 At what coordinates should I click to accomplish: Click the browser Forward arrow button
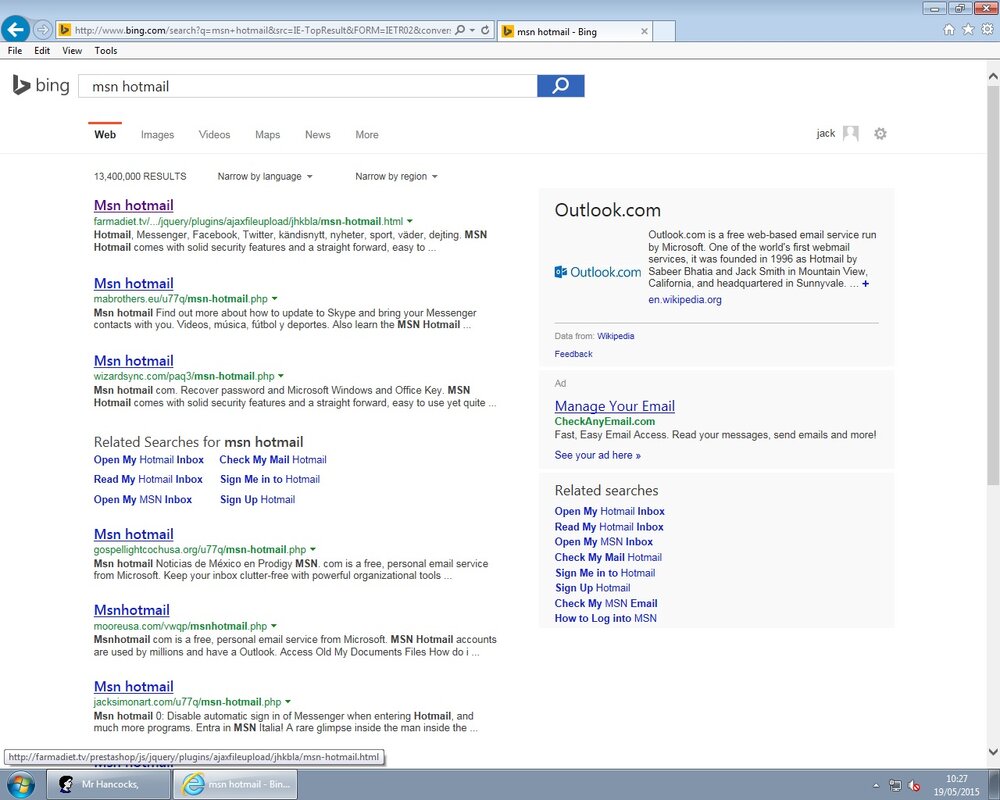42,29
